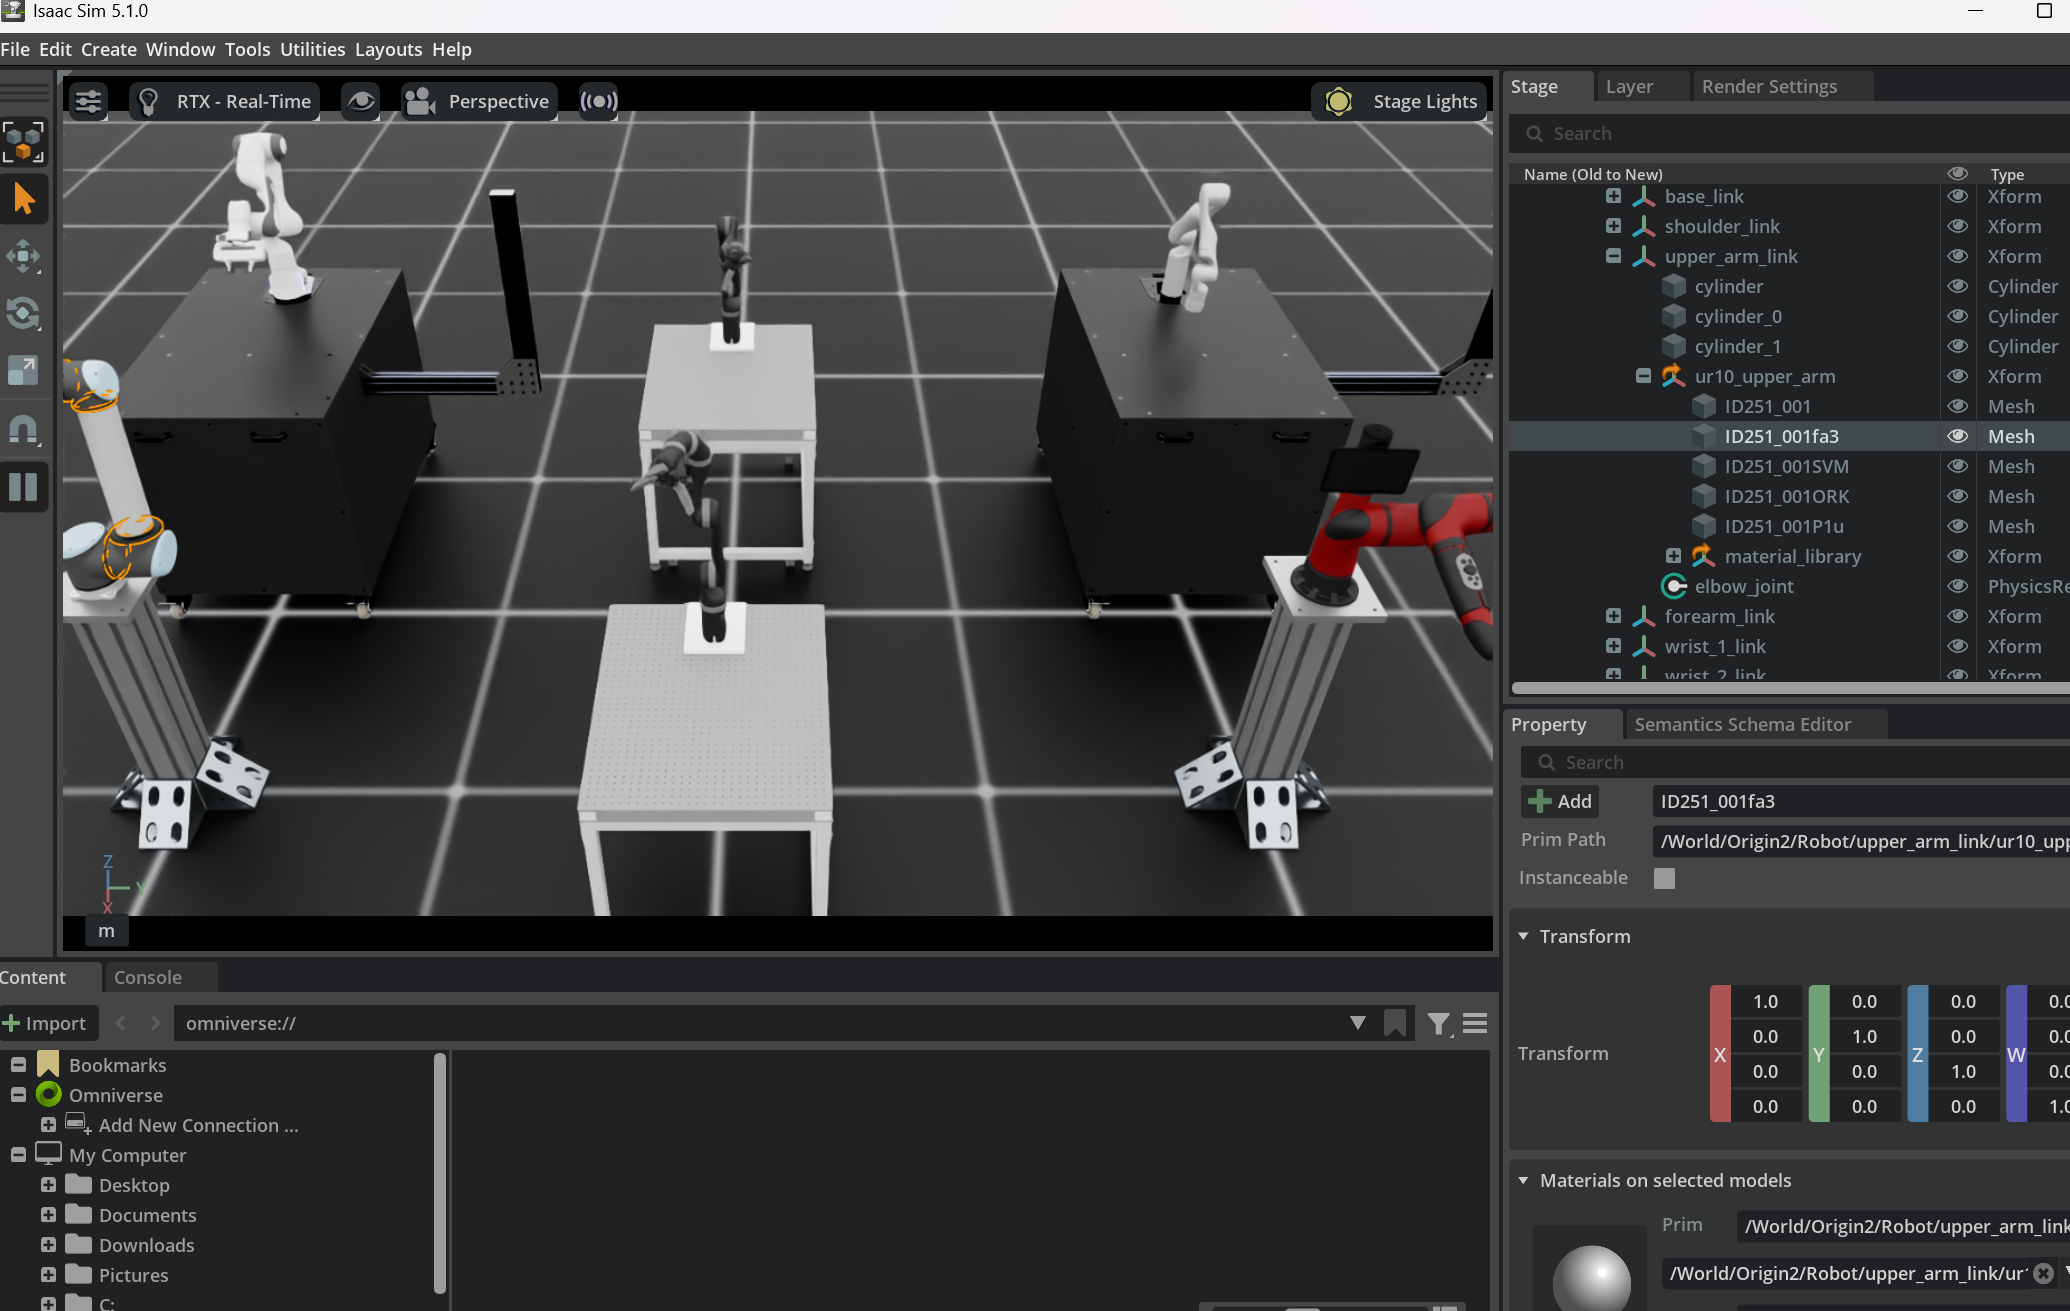This screenshot has height=1311, width=2070.
Task: Toggle the snap magnet icon
Action: click(x=23, y=430)
